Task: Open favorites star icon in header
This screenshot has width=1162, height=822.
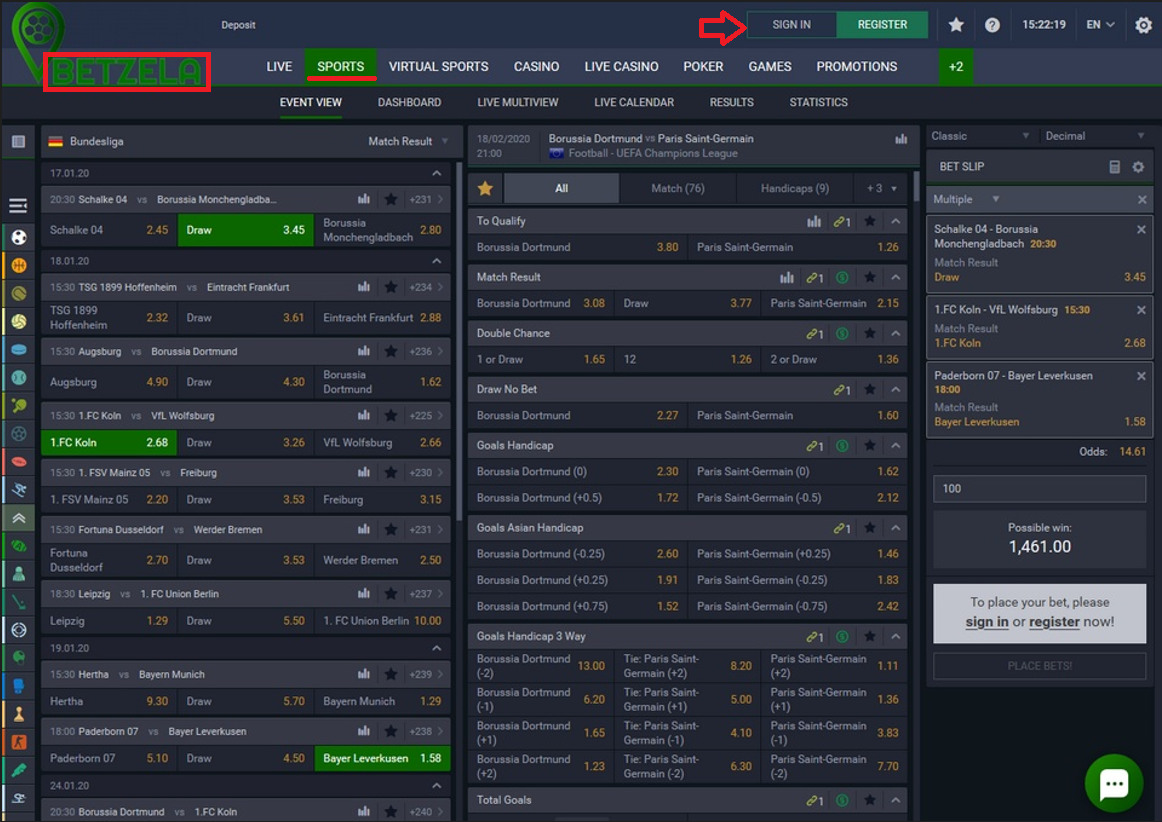Action: coord(956,24)
